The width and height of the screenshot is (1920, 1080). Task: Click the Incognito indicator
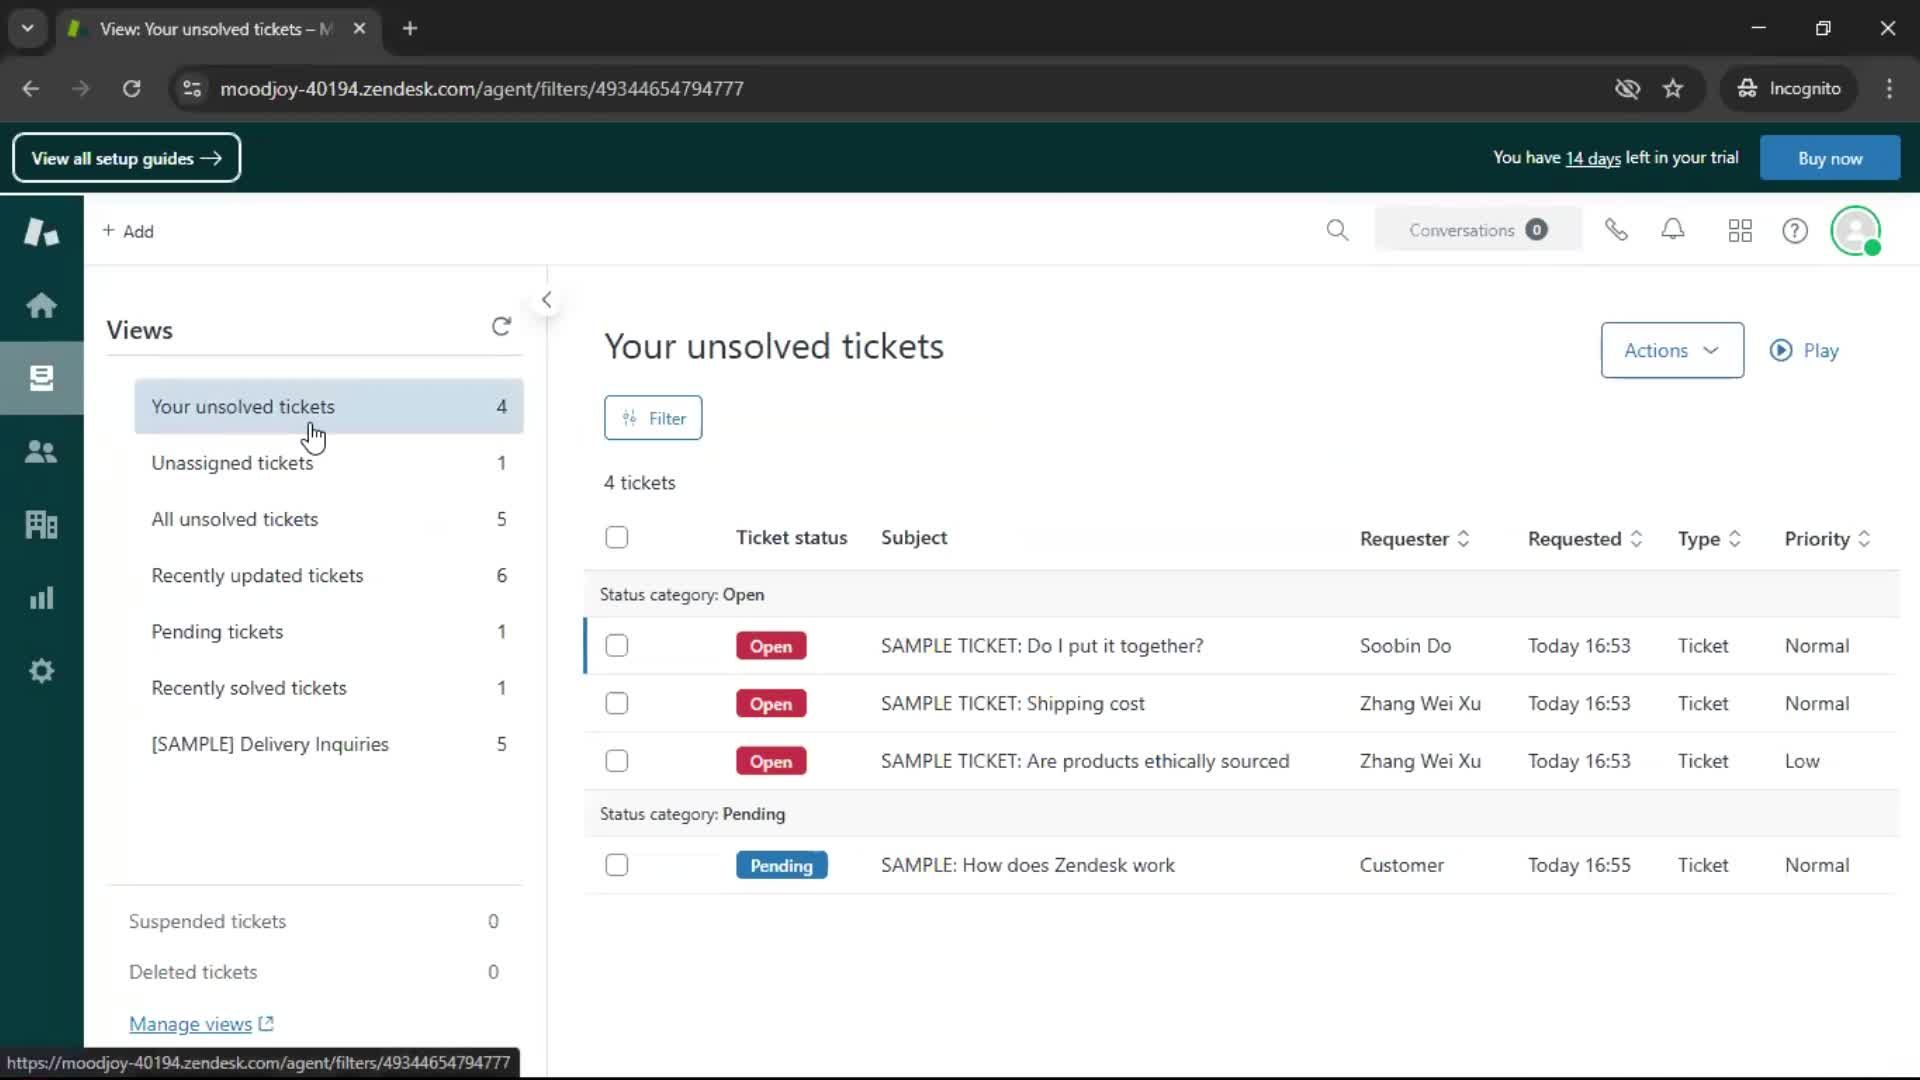(1788, 89)
